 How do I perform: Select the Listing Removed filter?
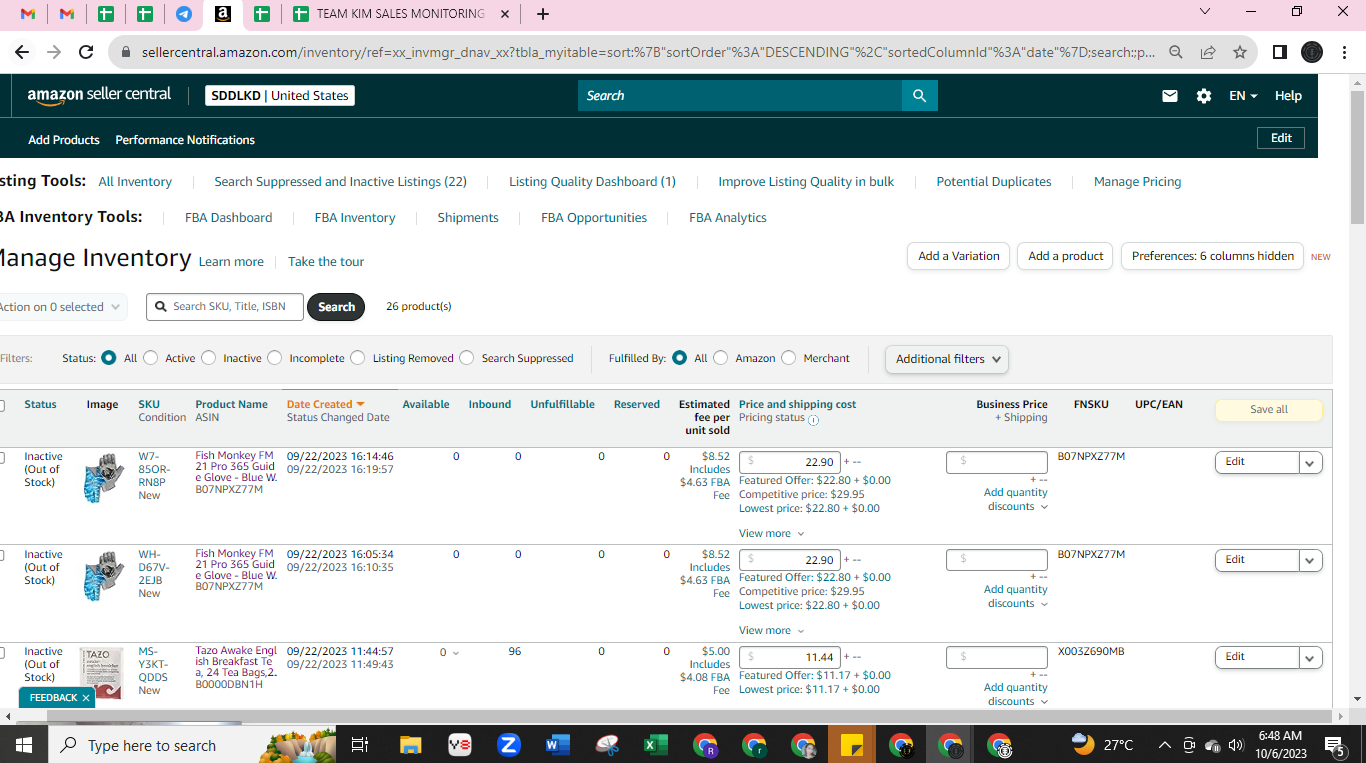point(358,358)
